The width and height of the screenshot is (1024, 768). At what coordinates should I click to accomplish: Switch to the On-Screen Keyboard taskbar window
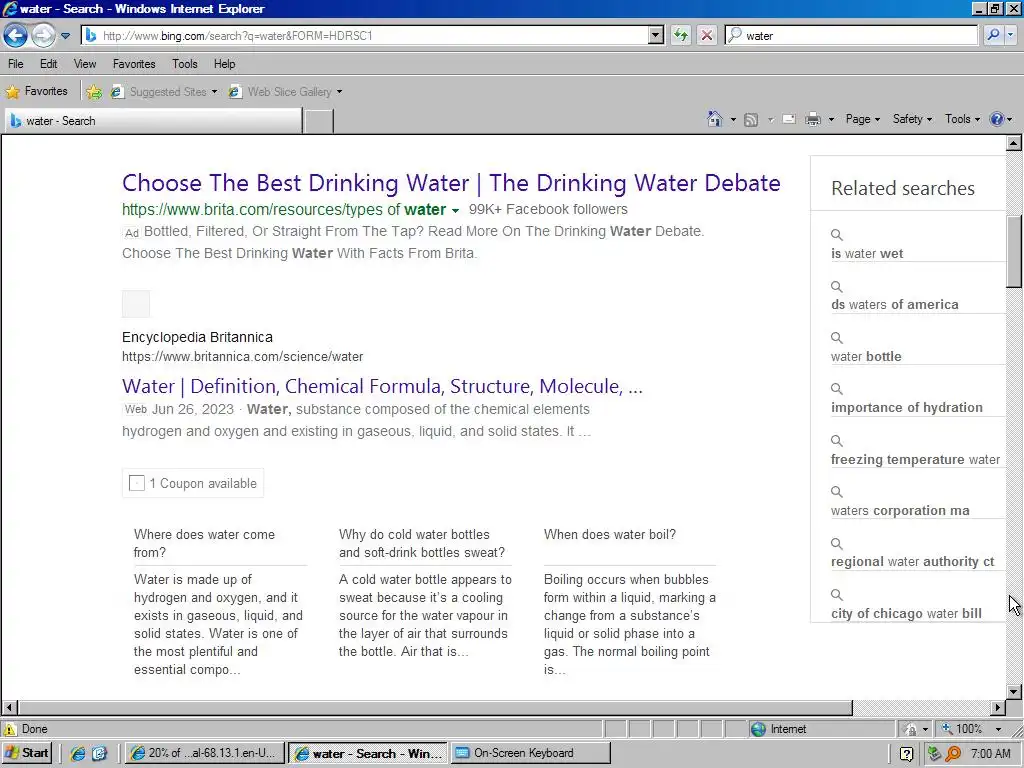coord(530,753)
